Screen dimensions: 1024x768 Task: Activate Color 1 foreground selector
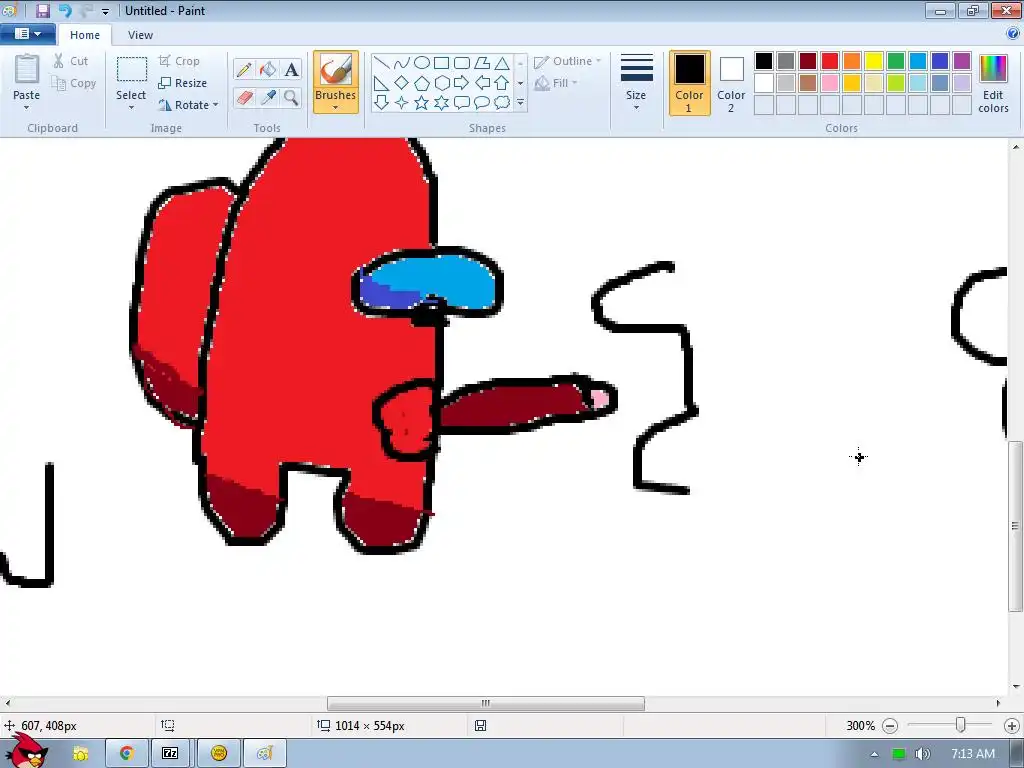690,83
